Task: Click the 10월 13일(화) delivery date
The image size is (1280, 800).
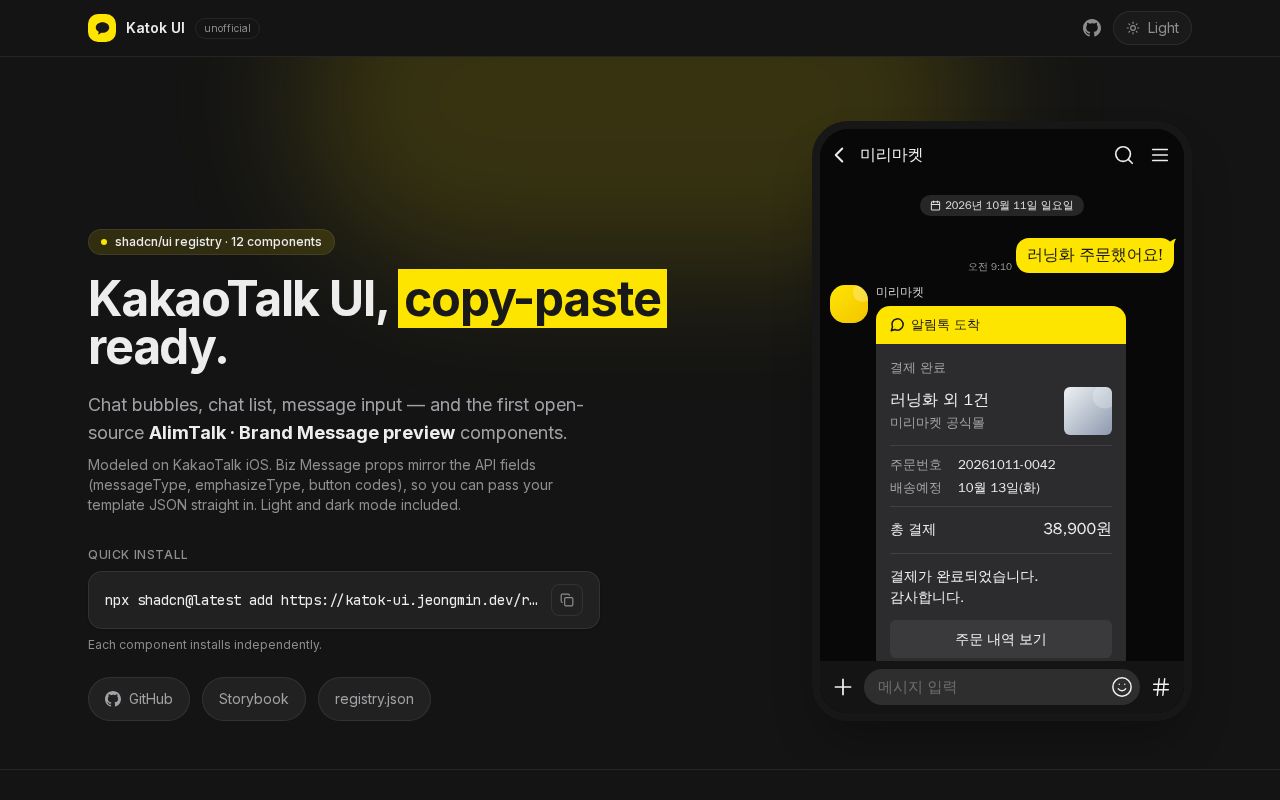Action: point(999,488)
